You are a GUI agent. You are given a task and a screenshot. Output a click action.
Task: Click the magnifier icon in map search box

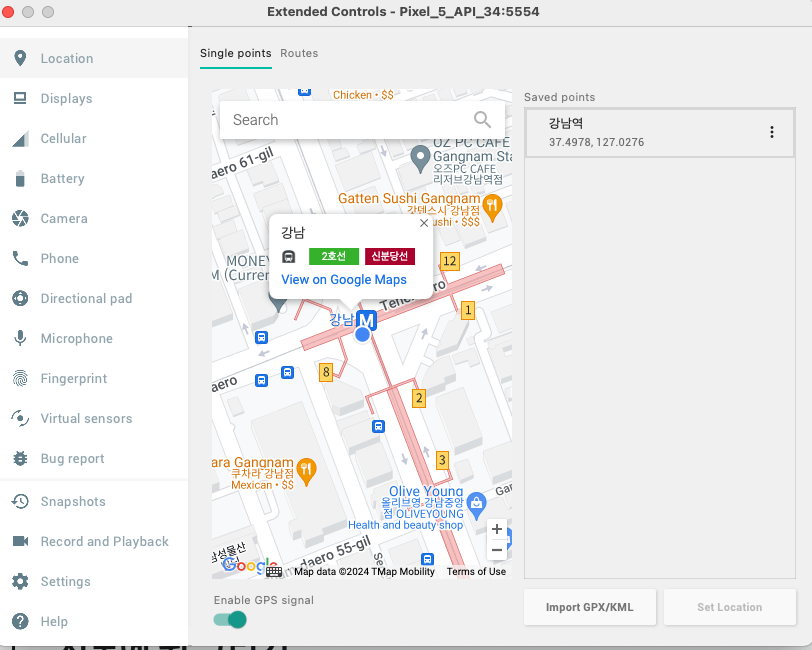pos(482,120)
